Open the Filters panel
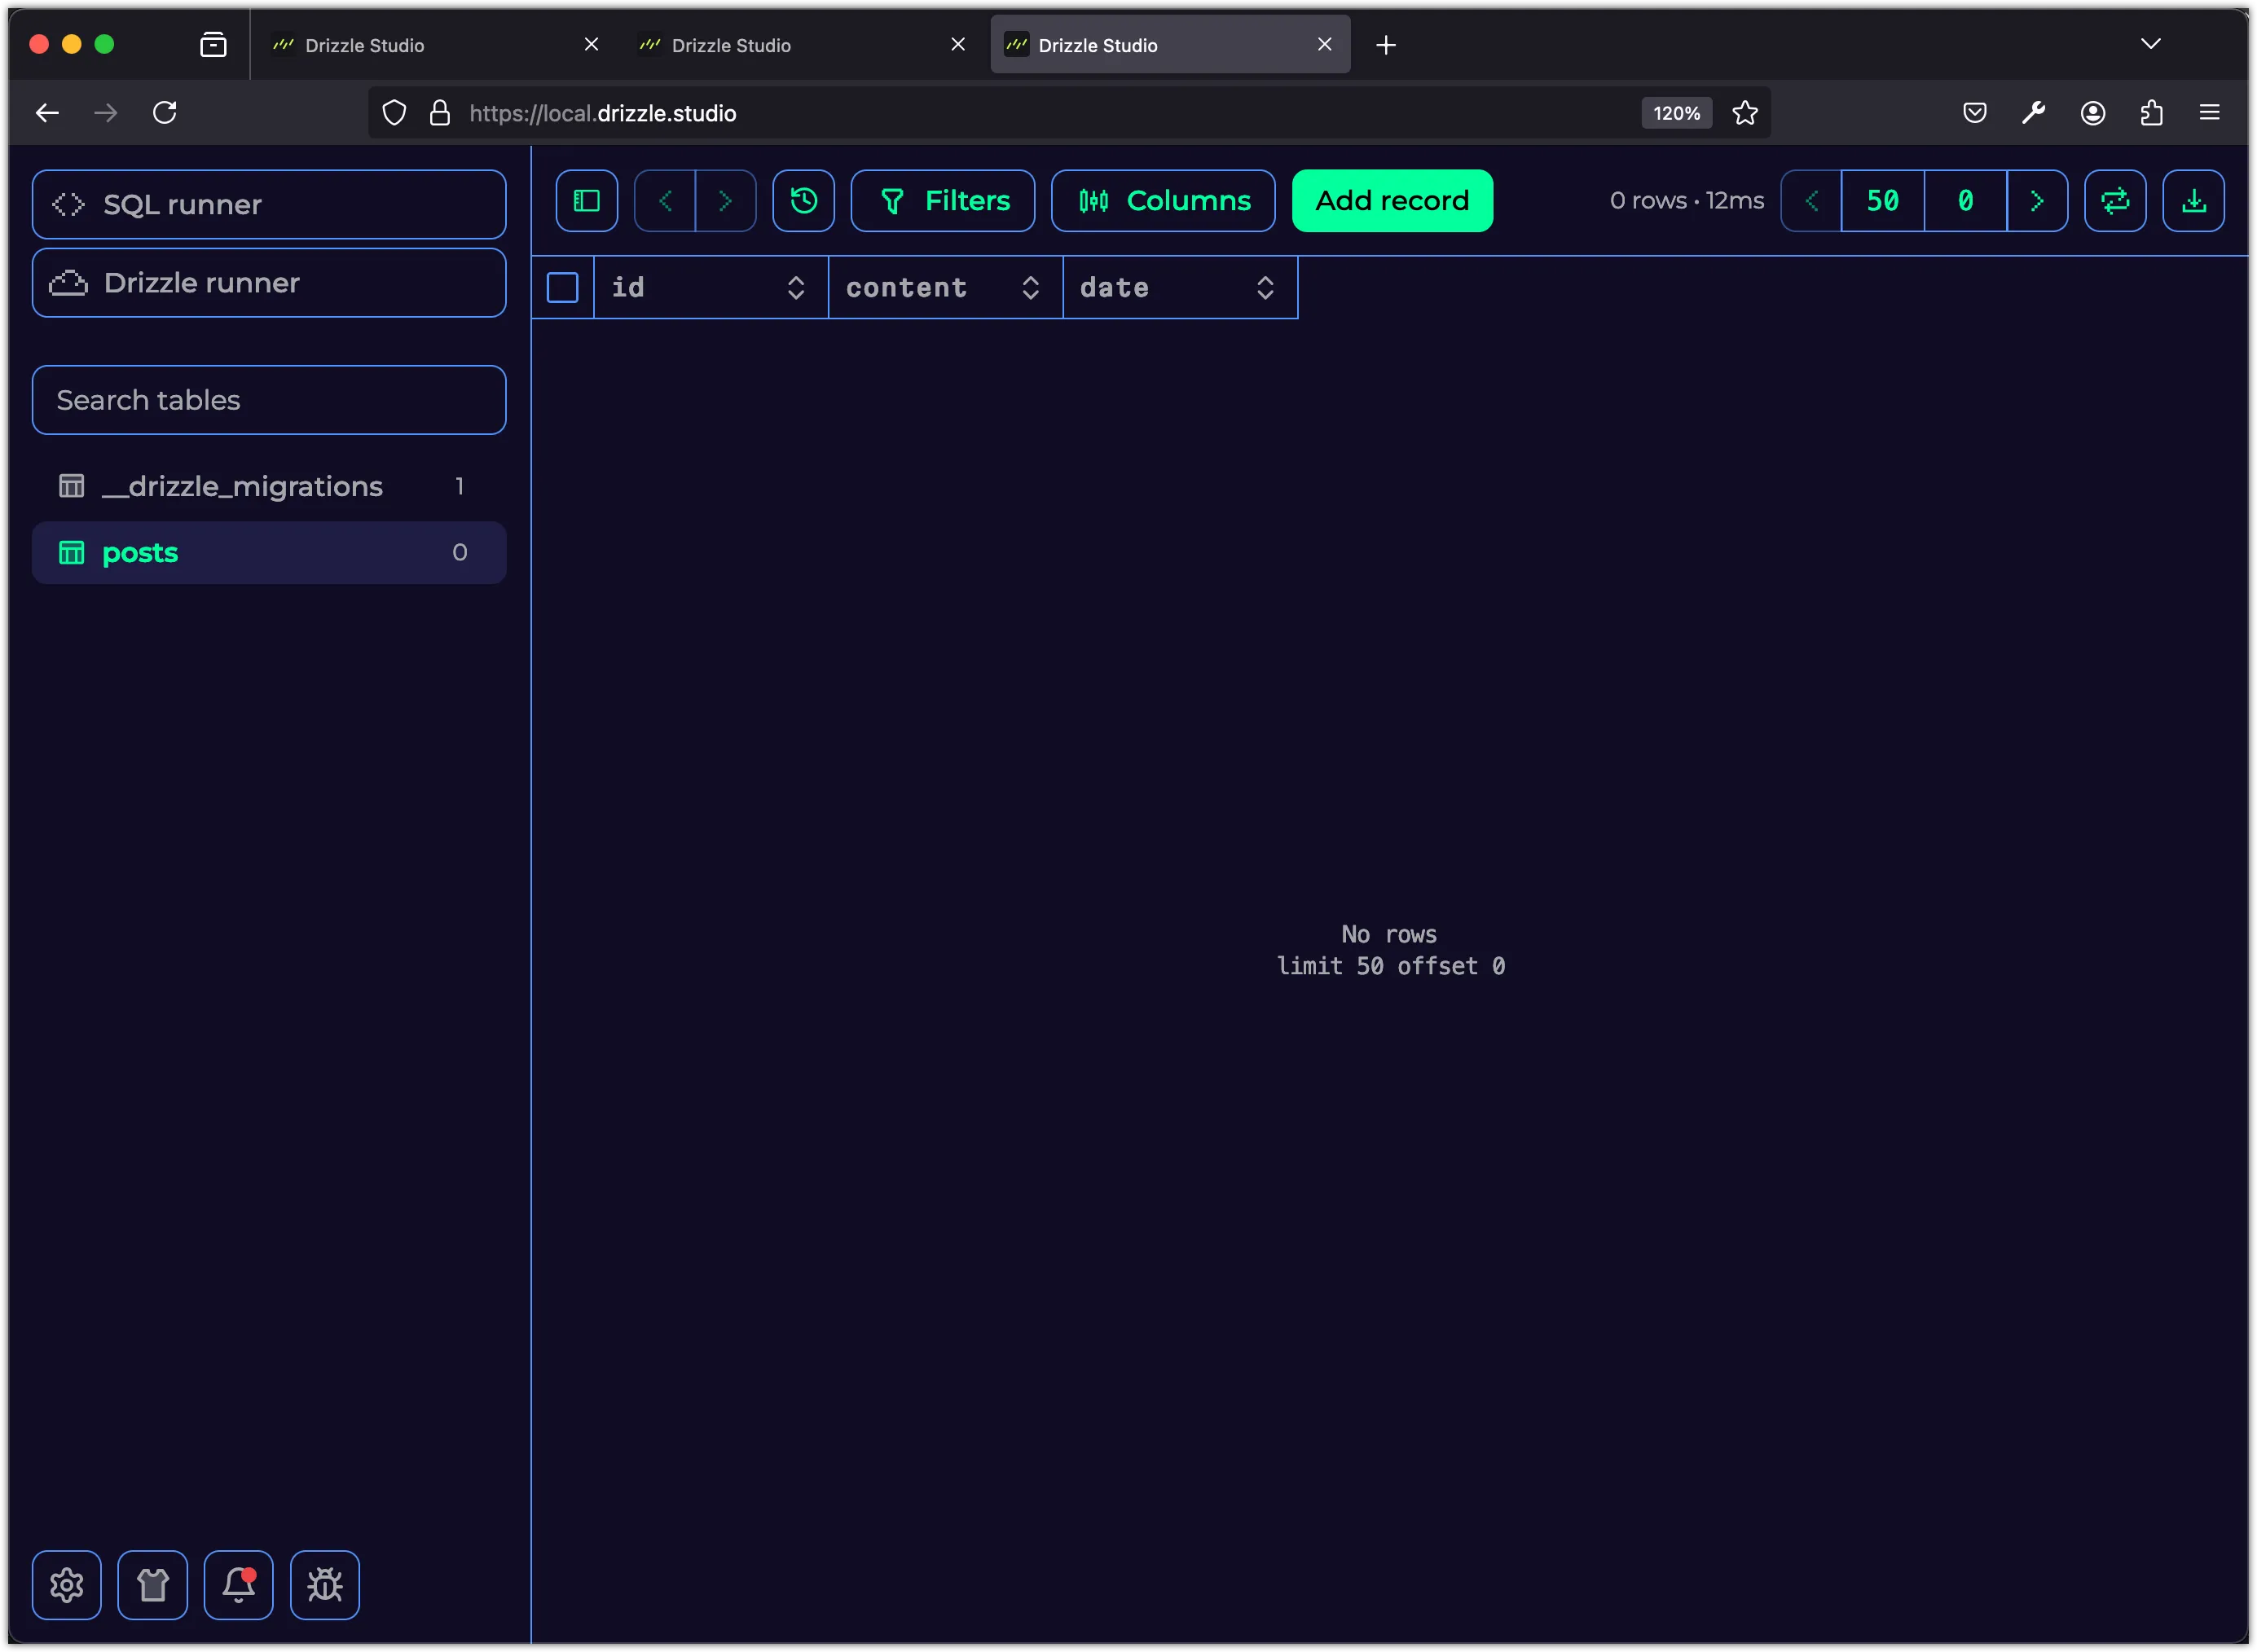 943,201
